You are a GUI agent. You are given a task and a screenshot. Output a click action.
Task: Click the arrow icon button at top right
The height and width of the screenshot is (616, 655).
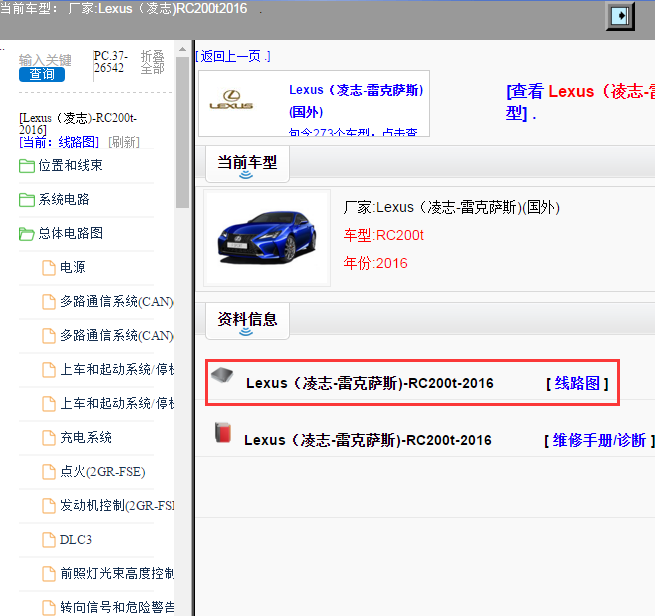click(620, 16)
